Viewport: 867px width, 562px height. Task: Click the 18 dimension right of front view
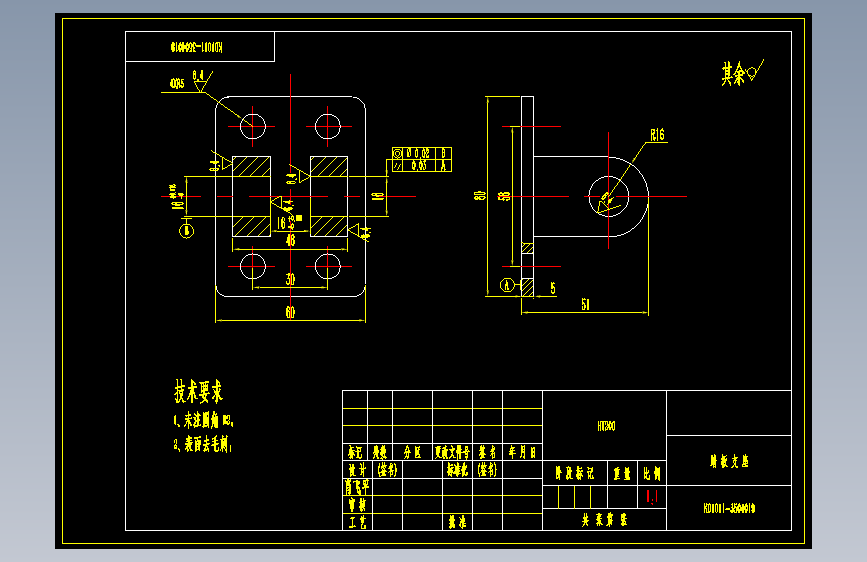tap(378, 196)
